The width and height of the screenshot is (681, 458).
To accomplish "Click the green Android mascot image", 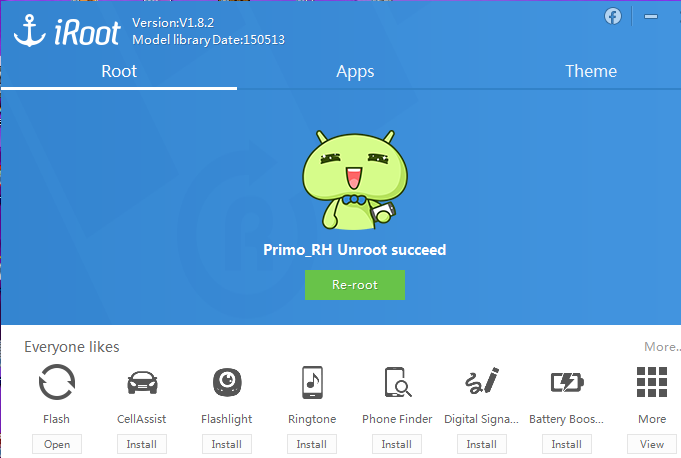I will pos(355,180).
